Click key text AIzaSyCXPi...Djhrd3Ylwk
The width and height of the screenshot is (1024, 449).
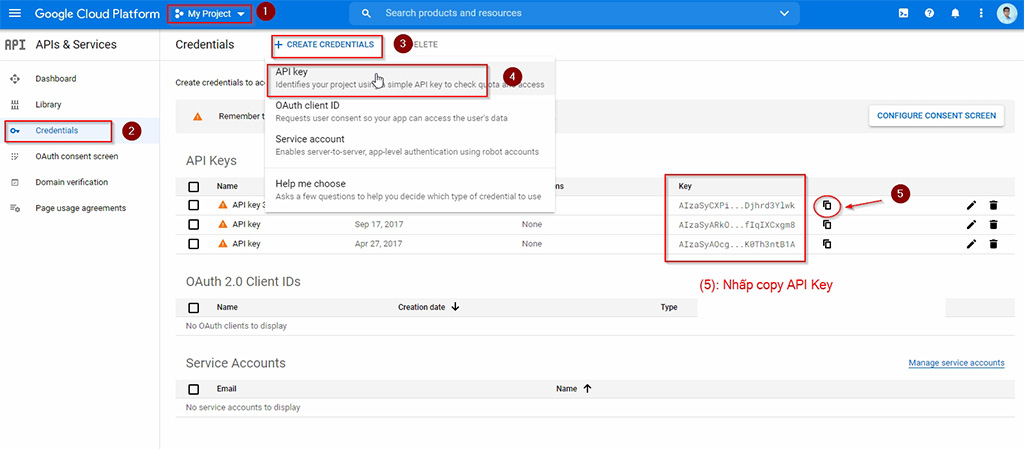pyautogui.click(x=737, y=206)
